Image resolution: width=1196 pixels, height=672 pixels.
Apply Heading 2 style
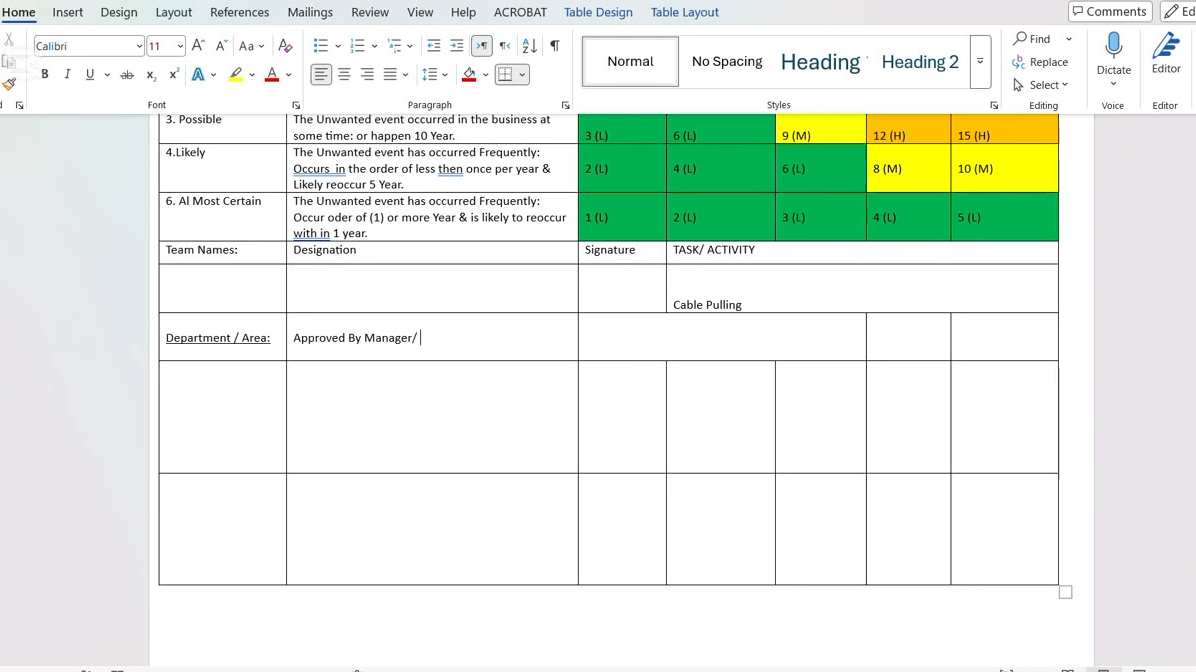click(x=920, y=62)
